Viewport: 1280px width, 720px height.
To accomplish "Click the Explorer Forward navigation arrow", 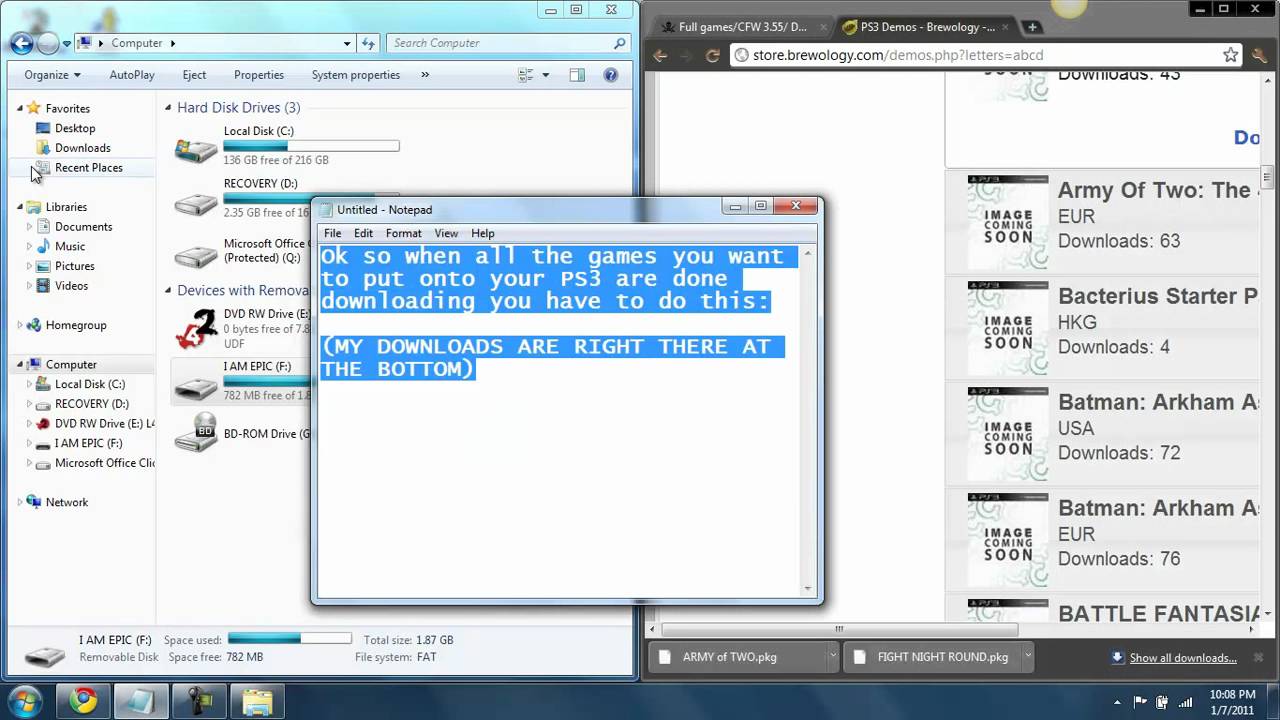I will coord(47,43).
